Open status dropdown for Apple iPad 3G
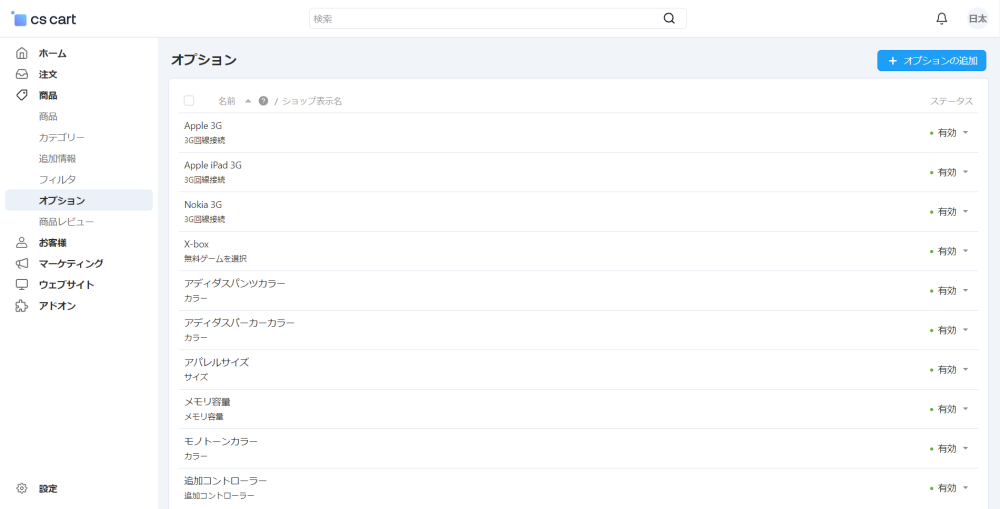Viewport: 1000px width, 509px height. [949, 172]
